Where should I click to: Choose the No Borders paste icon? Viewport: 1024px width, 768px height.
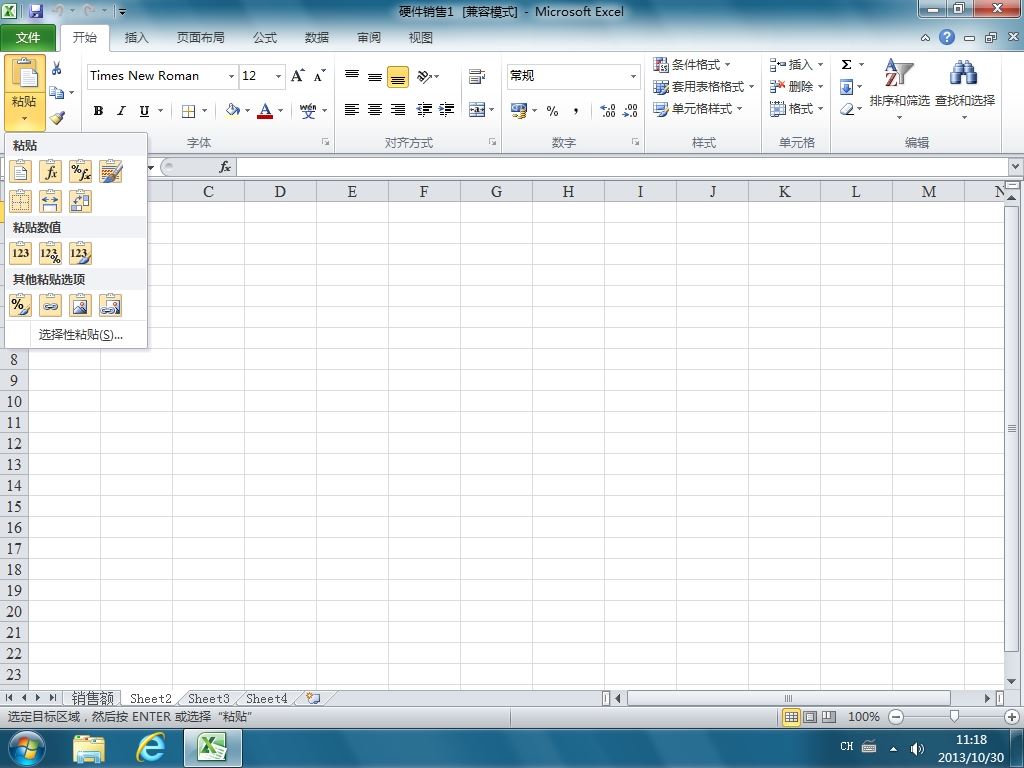click(x=20, y=201)
